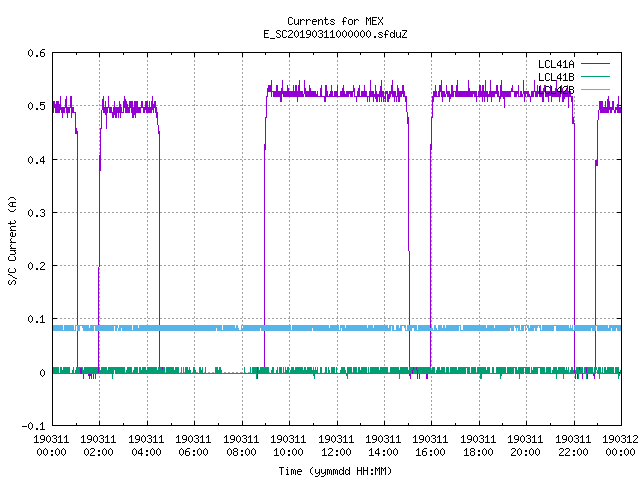Click the LCL42B legend label

point(556,90)
